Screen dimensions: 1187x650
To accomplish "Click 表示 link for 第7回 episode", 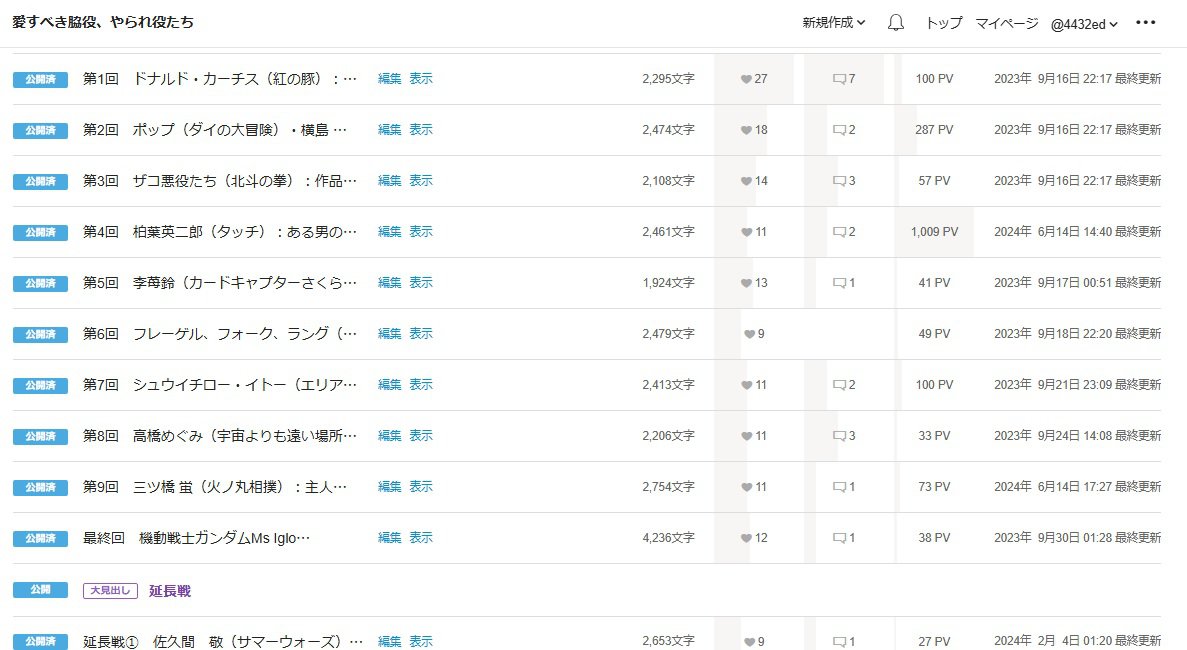I will [421, 385].
